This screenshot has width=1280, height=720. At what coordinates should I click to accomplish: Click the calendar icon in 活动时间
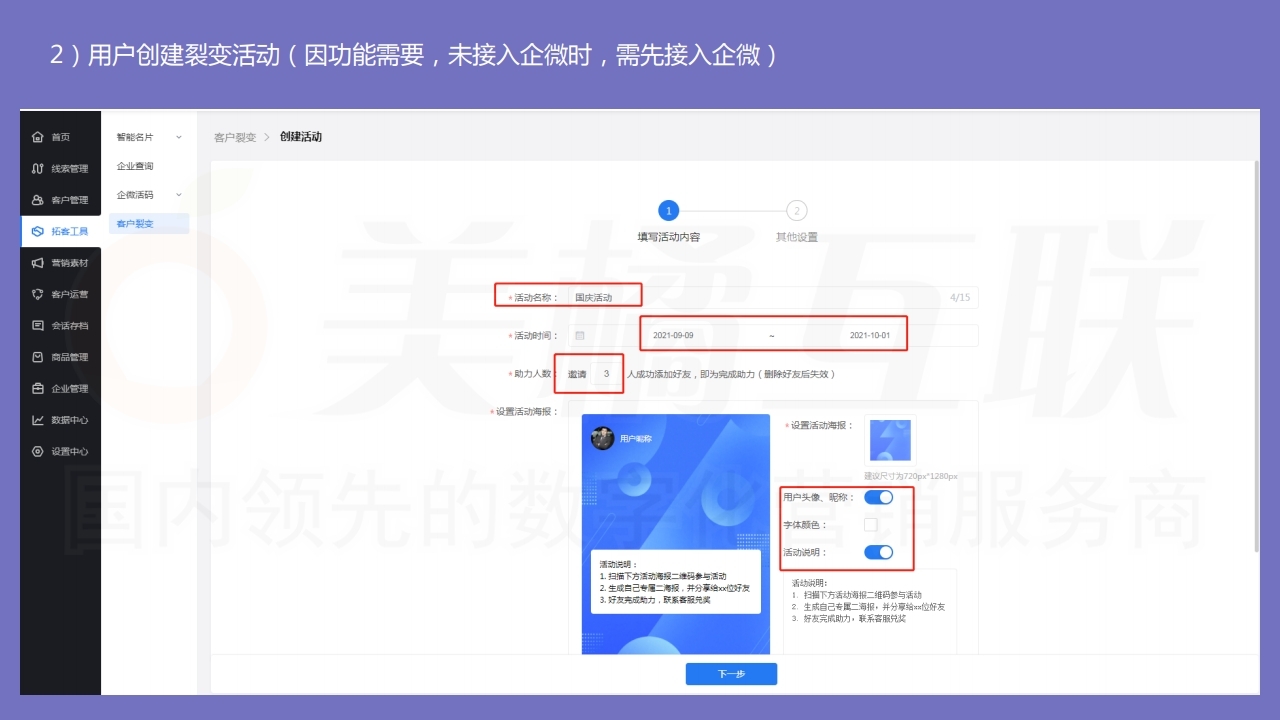pyautogui.click(x=579, y=335)
